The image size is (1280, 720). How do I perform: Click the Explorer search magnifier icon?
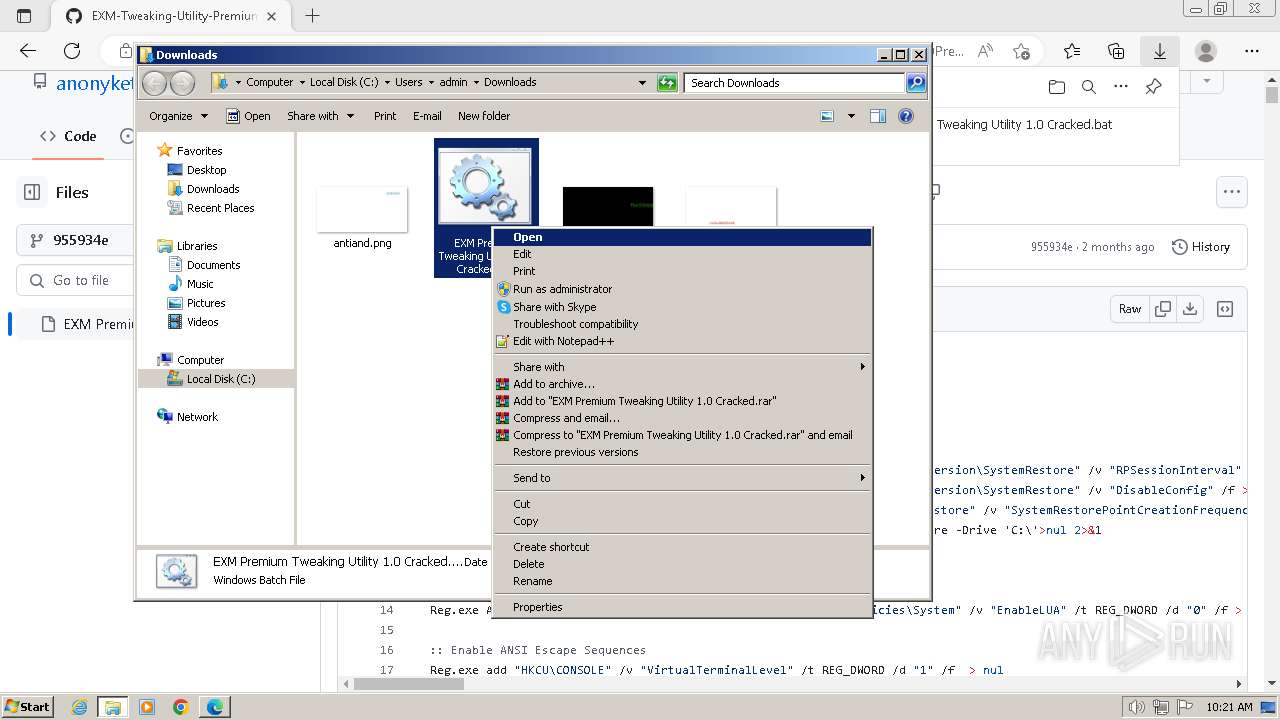[916, 83]
